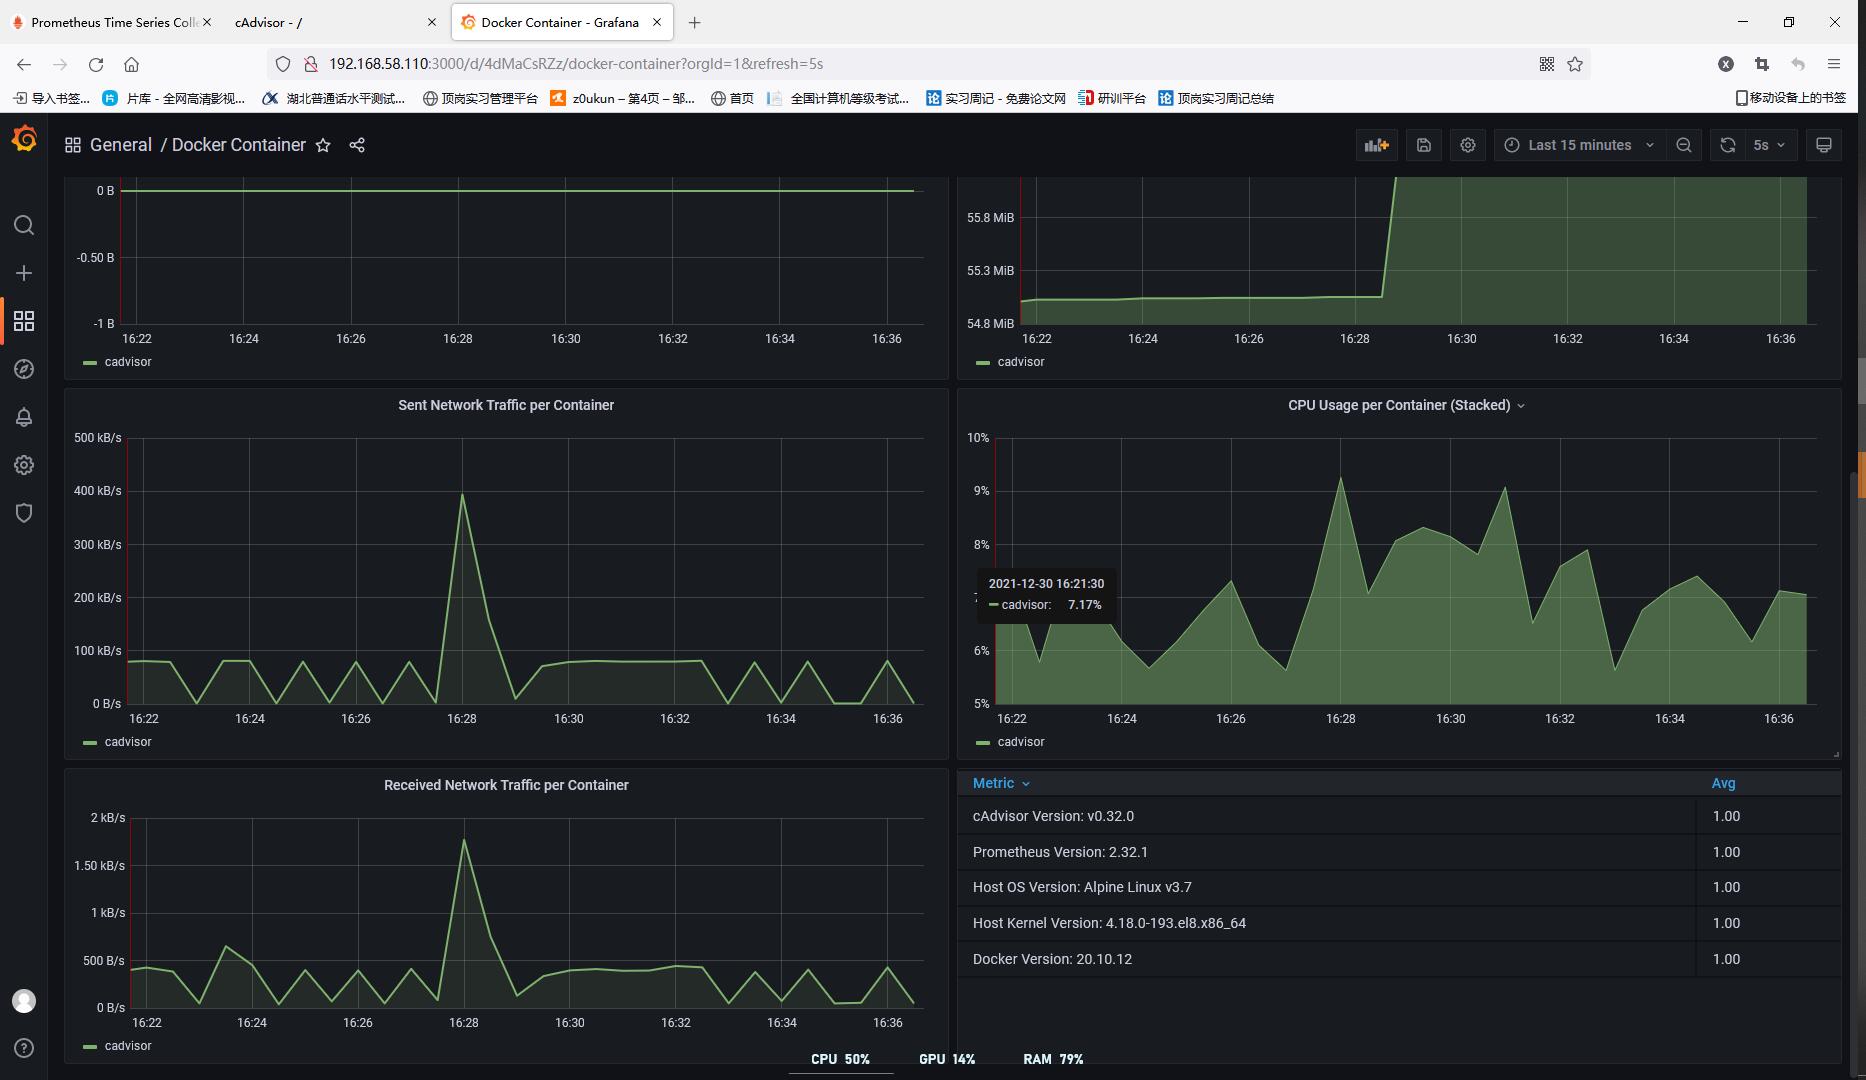Click the Docker Container dashboard title

pyautogui.click(x=239, y=145)
